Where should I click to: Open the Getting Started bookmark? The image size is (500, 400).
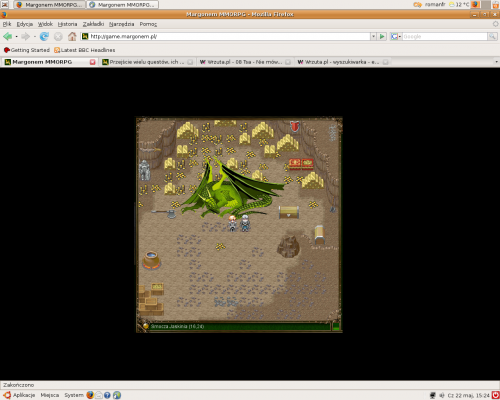pyautogui.click(x=27, y=50)
